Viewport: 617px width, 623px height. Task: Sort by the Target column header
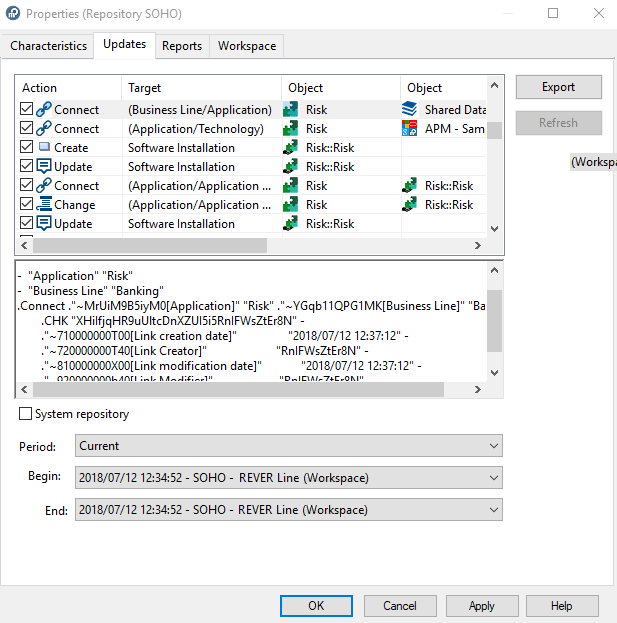[200, 88]
